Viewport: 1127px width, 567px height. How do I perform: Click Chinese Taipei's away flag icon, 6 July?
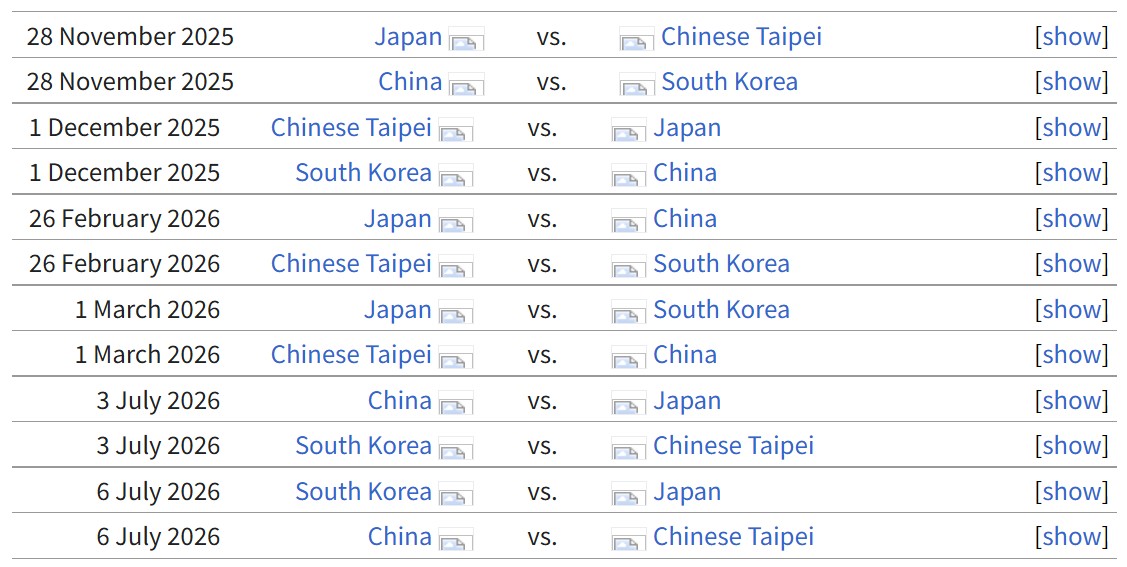pos(628,541)
